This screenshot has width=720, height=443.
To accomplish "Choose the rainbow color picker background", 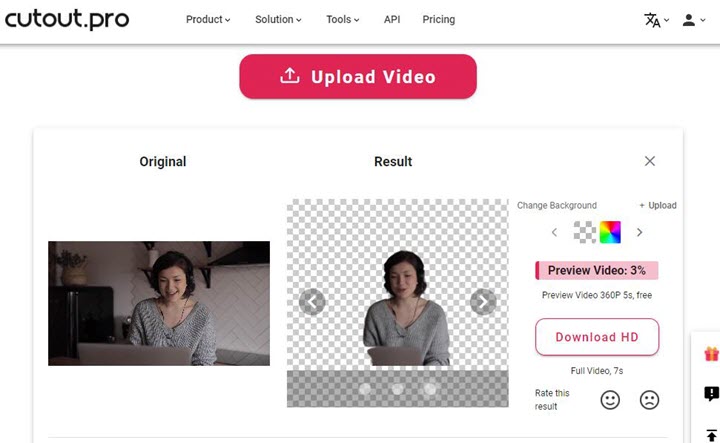I will click(610, 232).
